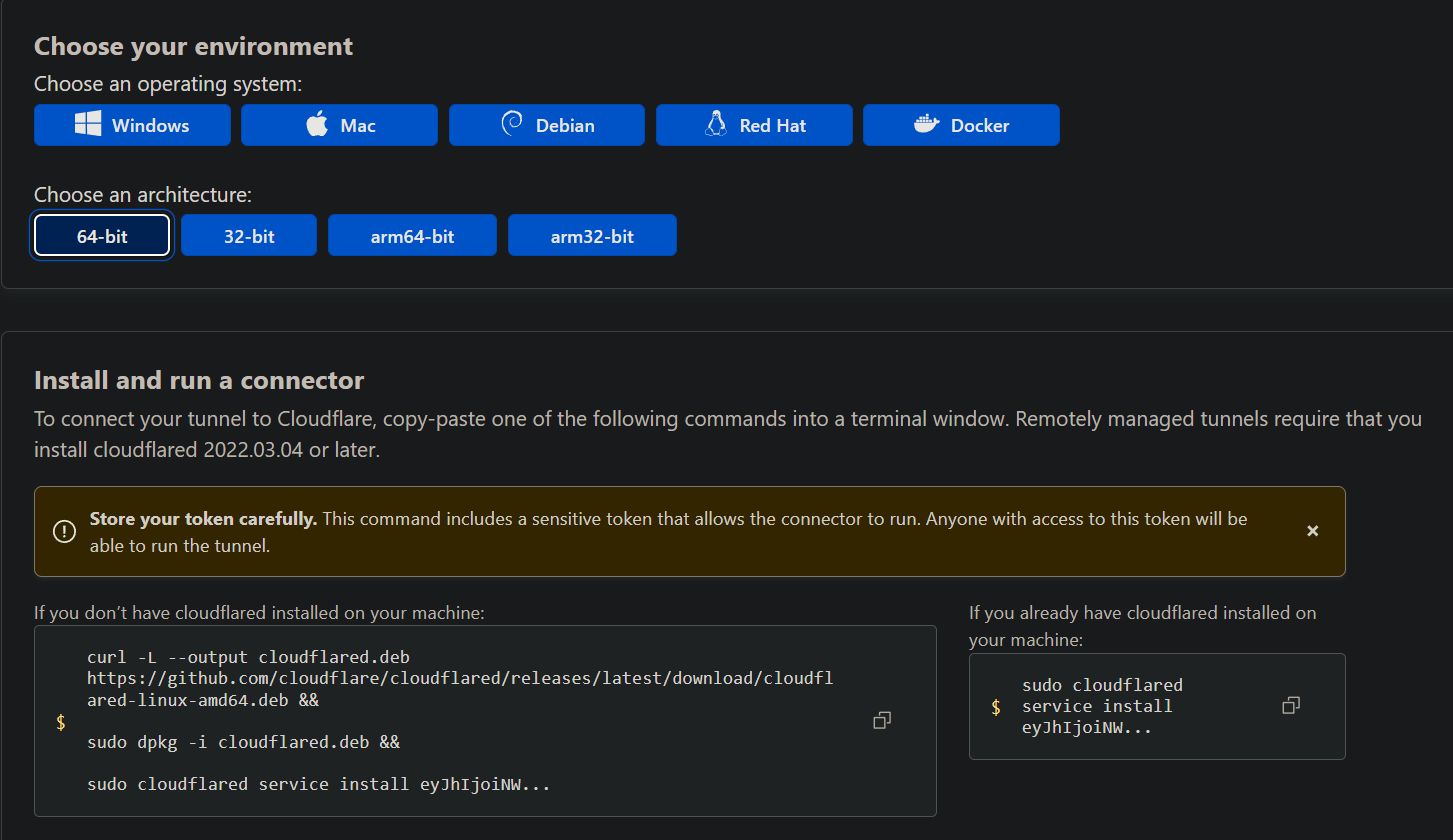Screen dimensions: 1453x840
Task: Click the Docker whale icon
Action: pos(926,124)
